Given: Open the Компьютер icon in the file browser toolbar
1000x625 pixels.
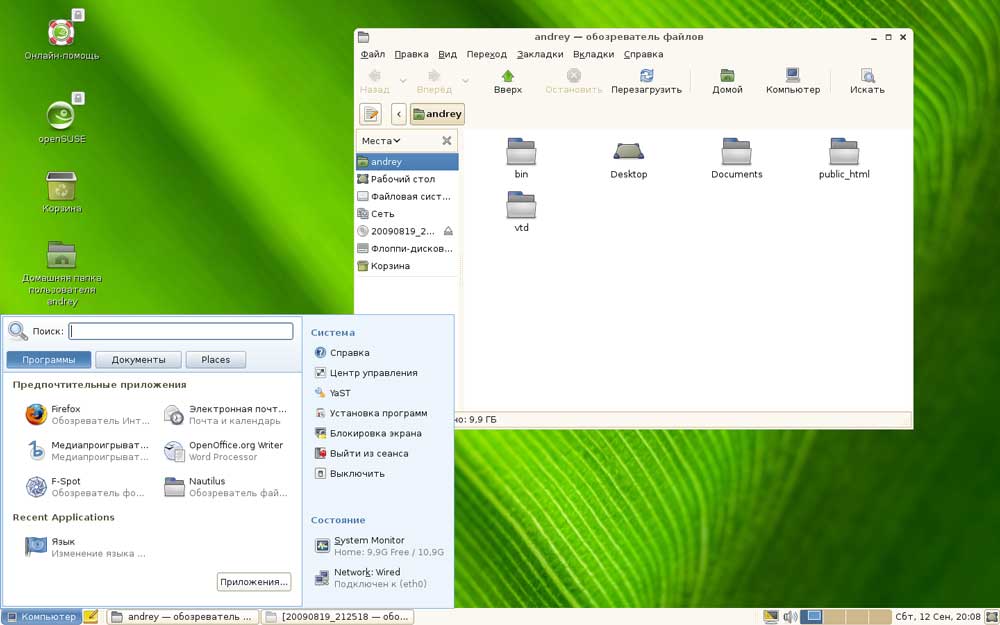Looking at the screenshot, I should point(793,77).
